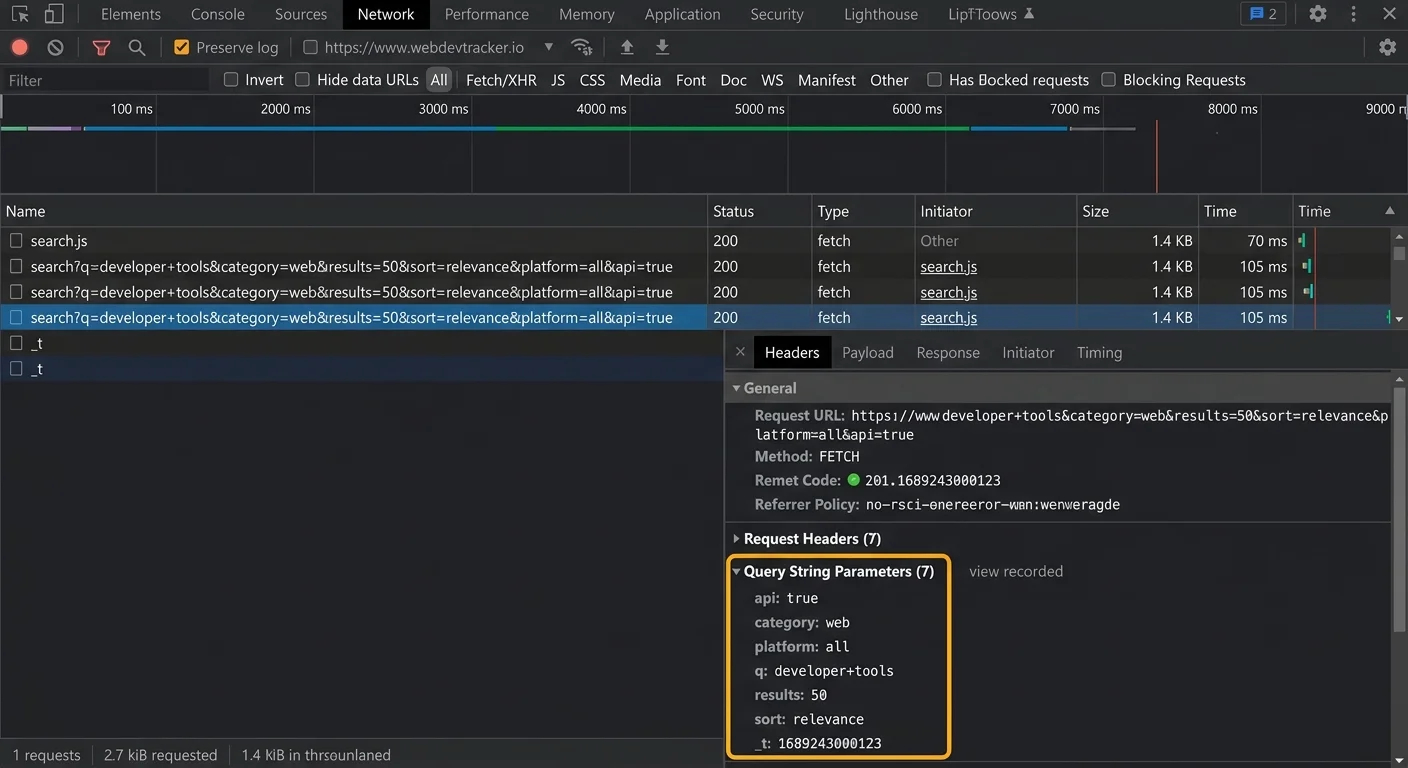This screenshot has width=1408, height=768.
Task: Show the Payload tab of request
Action: click(x=868, y=352)
